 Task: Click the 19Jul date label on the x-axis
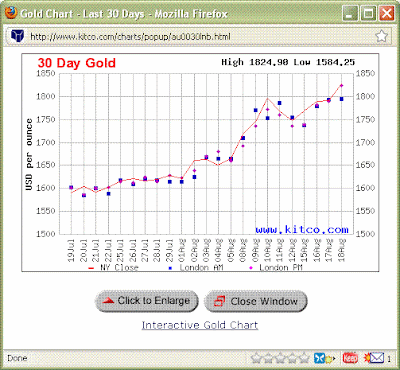pos(71,250)
